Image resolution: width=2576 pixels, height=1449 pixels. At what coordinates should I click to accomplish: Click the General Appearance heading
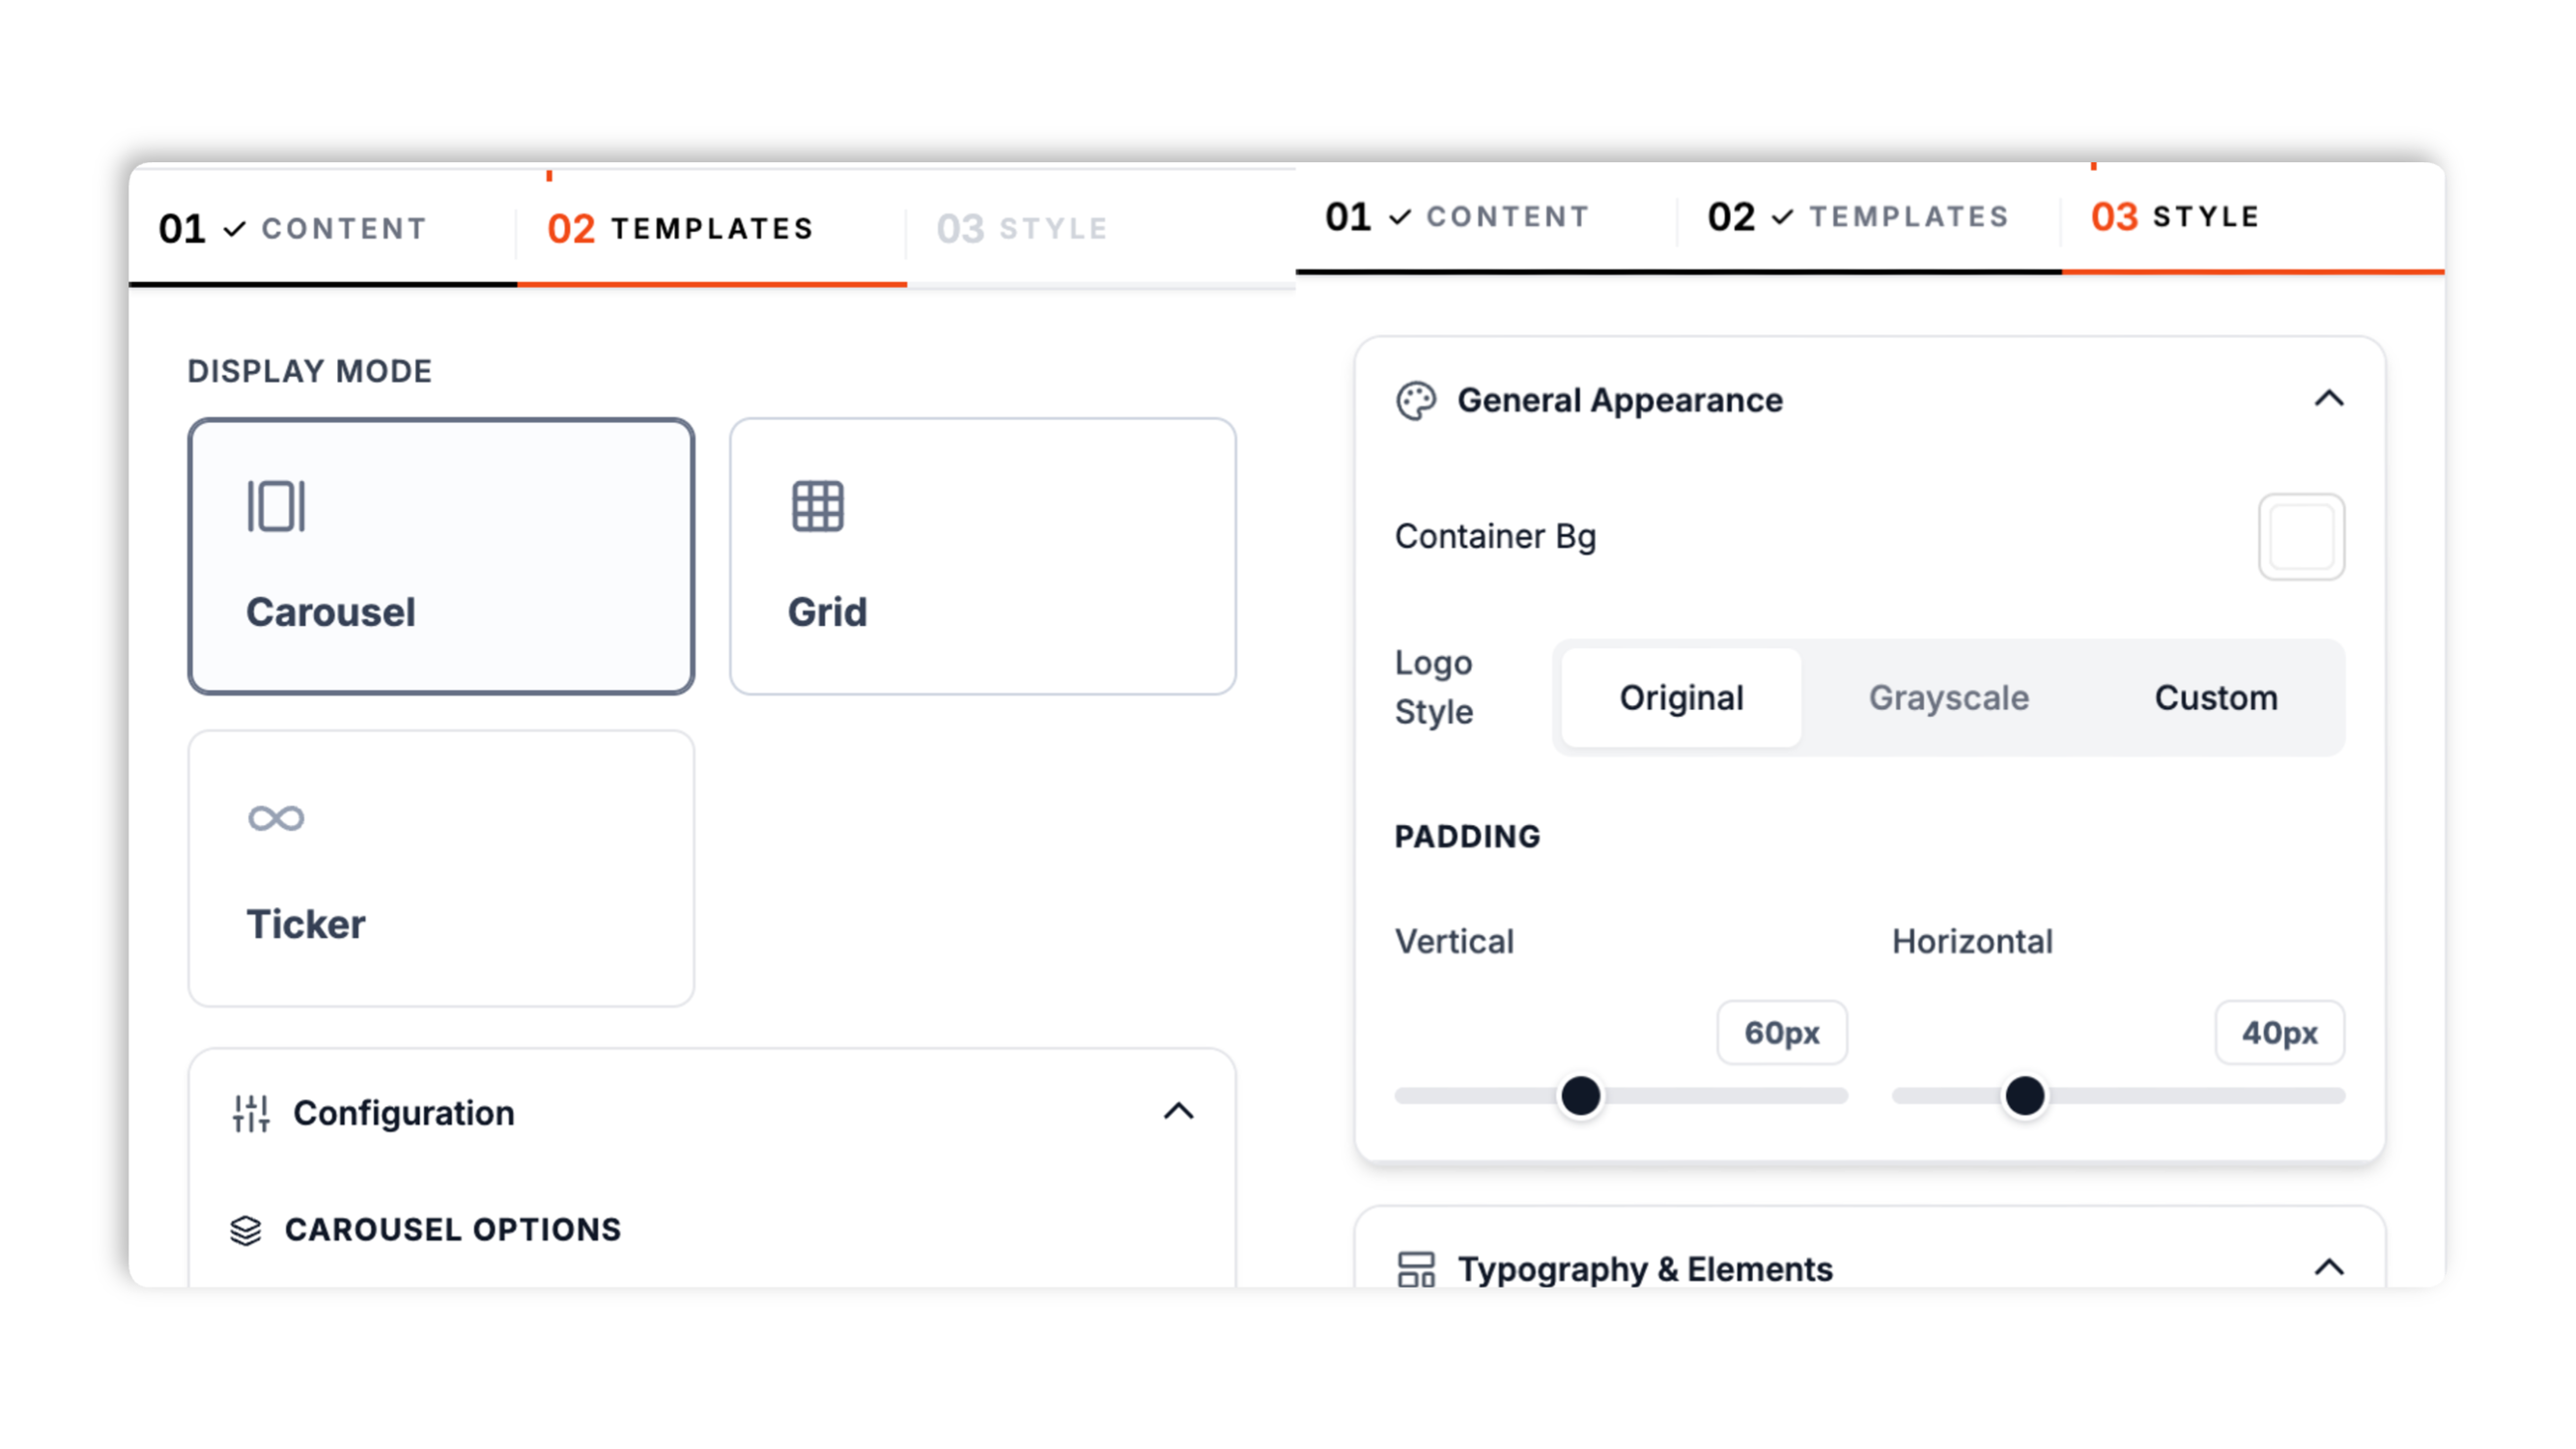[1620, 401]
